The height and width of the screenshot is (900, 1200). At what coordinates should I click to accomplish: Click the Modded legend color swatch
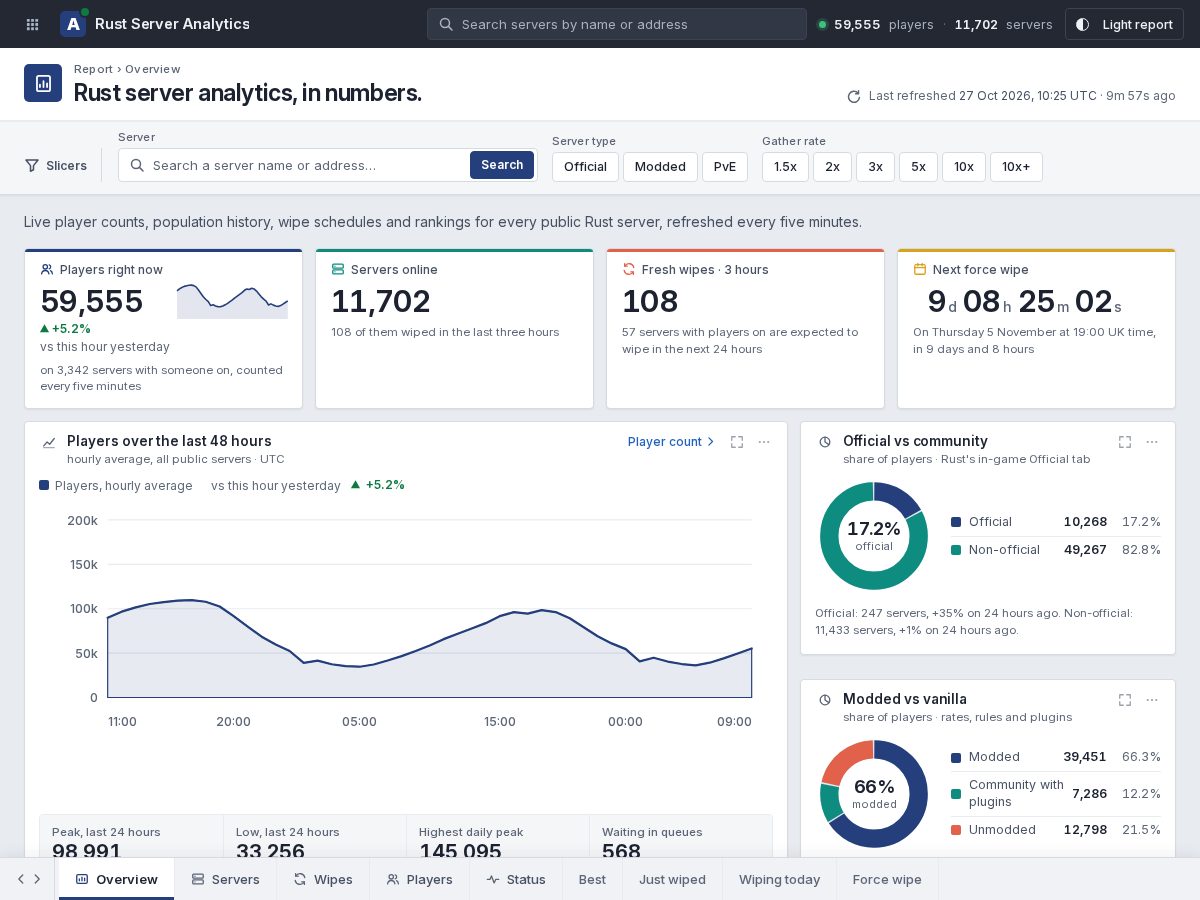coord(956,757)
